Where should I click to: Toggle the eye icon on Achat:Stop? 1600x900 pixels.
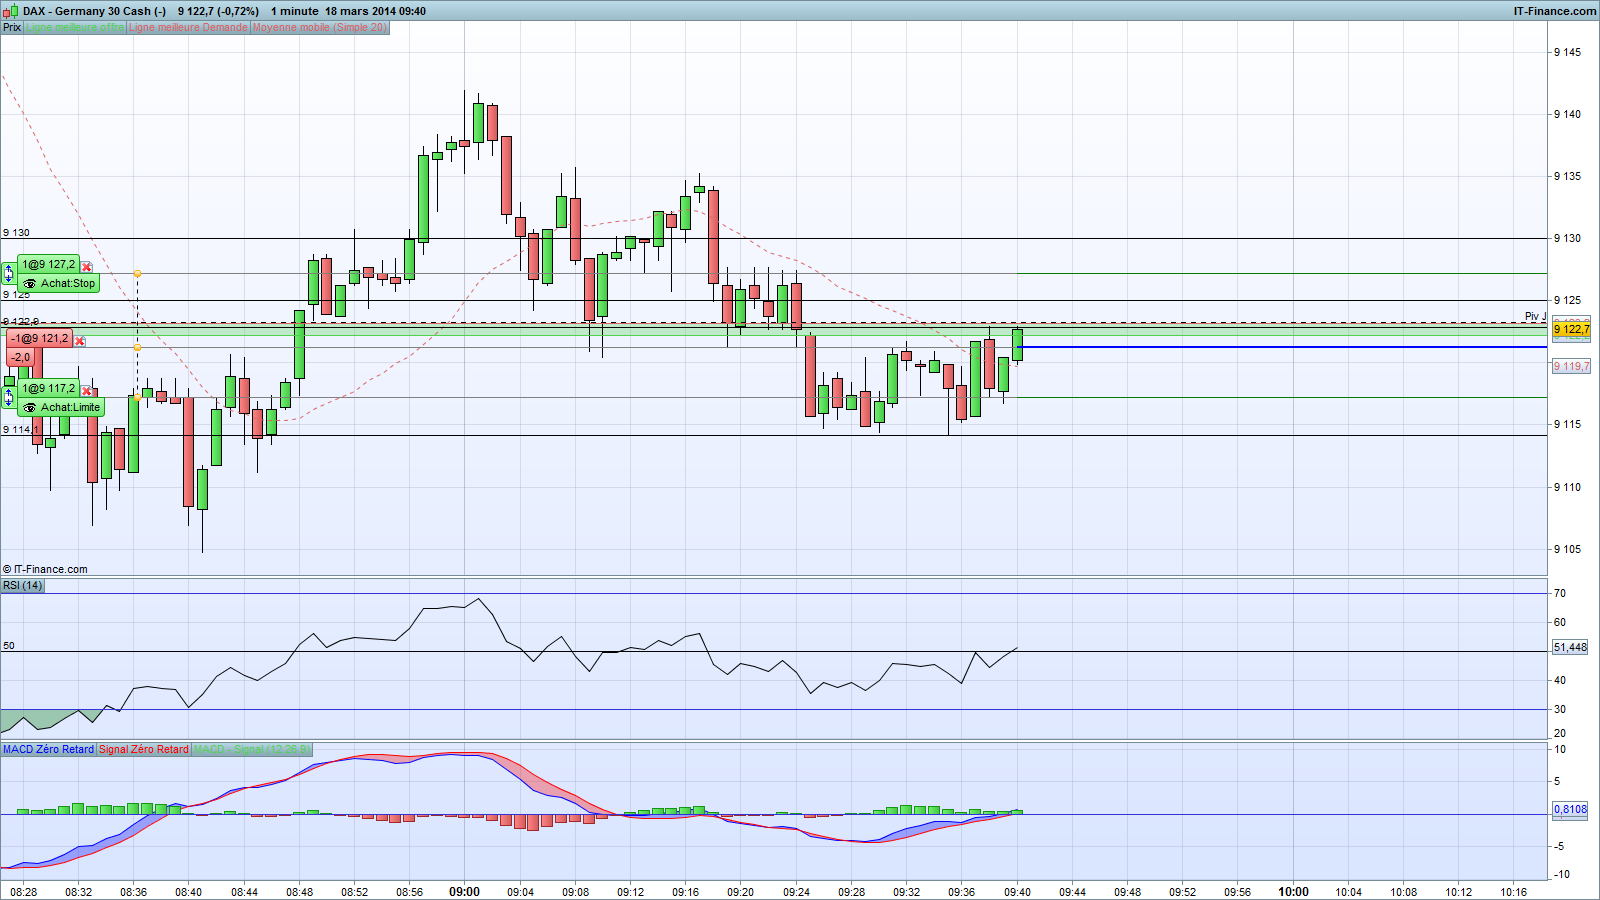(x=30, y=284)
